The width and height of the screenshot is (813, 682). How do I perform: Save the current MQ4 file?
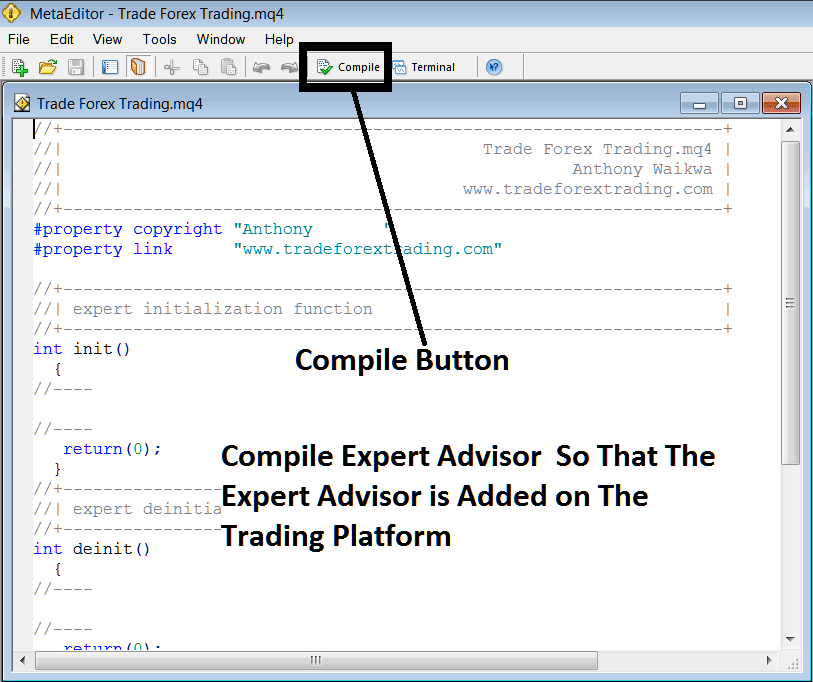click(x=75, y=66)
